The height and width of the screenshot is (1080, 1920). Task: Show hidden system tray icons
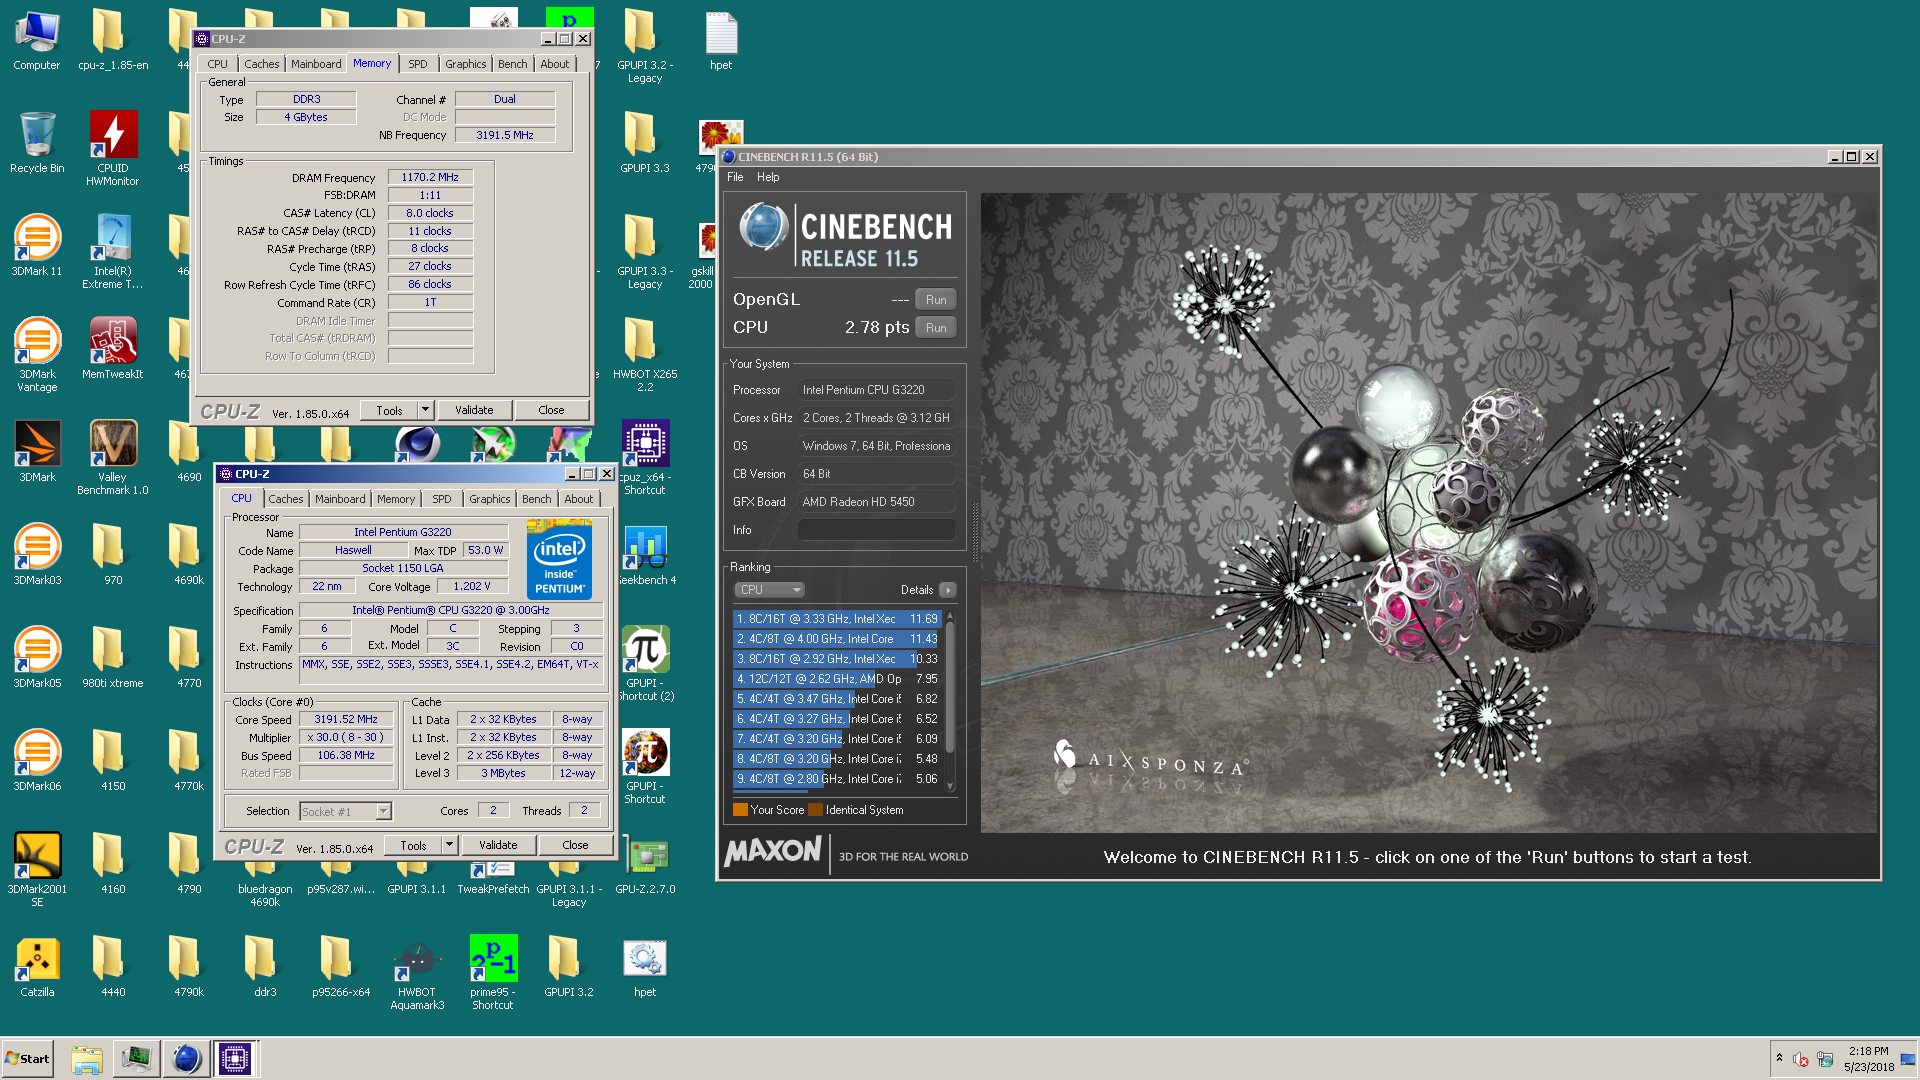point(1779,1058)
